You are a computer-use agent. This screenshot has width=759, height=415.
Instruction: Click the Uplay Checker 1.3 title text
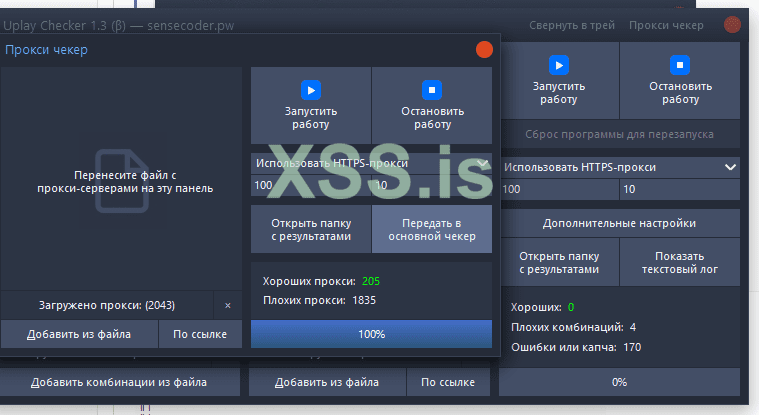[119, 25]
